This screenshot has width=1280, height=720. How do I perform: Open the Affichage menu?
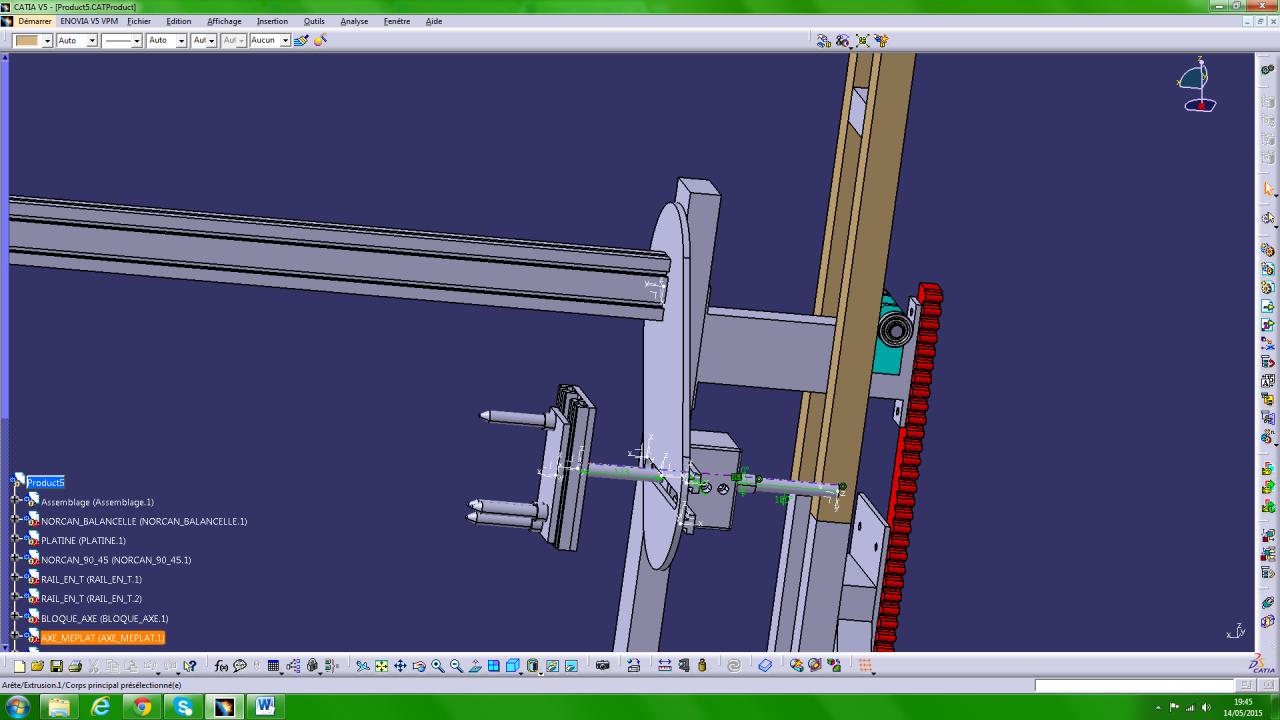[x=224, y=21]
